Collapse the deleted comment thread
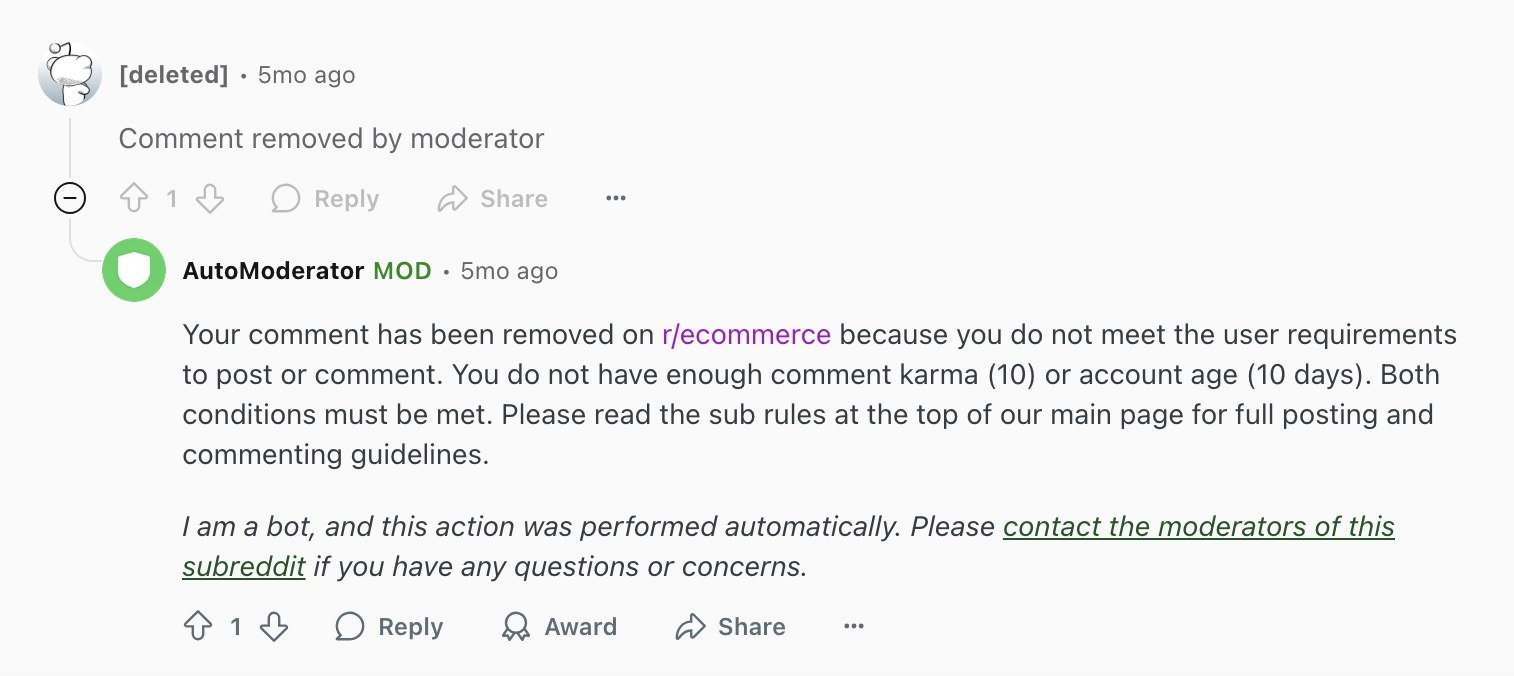Image resolution: width=1514 pixels, height=676 pixels. pyautogui.click(x=70, y=197)
